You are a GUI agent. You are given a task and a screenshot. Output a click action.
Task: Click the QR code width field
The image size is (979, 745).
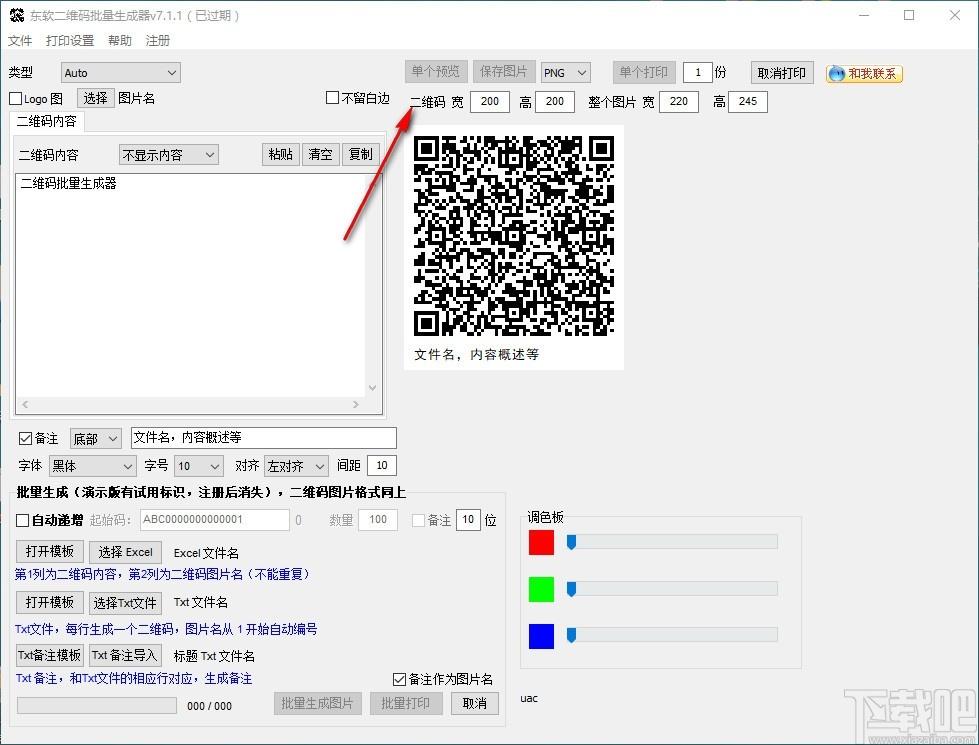click(x=490, y=102)
